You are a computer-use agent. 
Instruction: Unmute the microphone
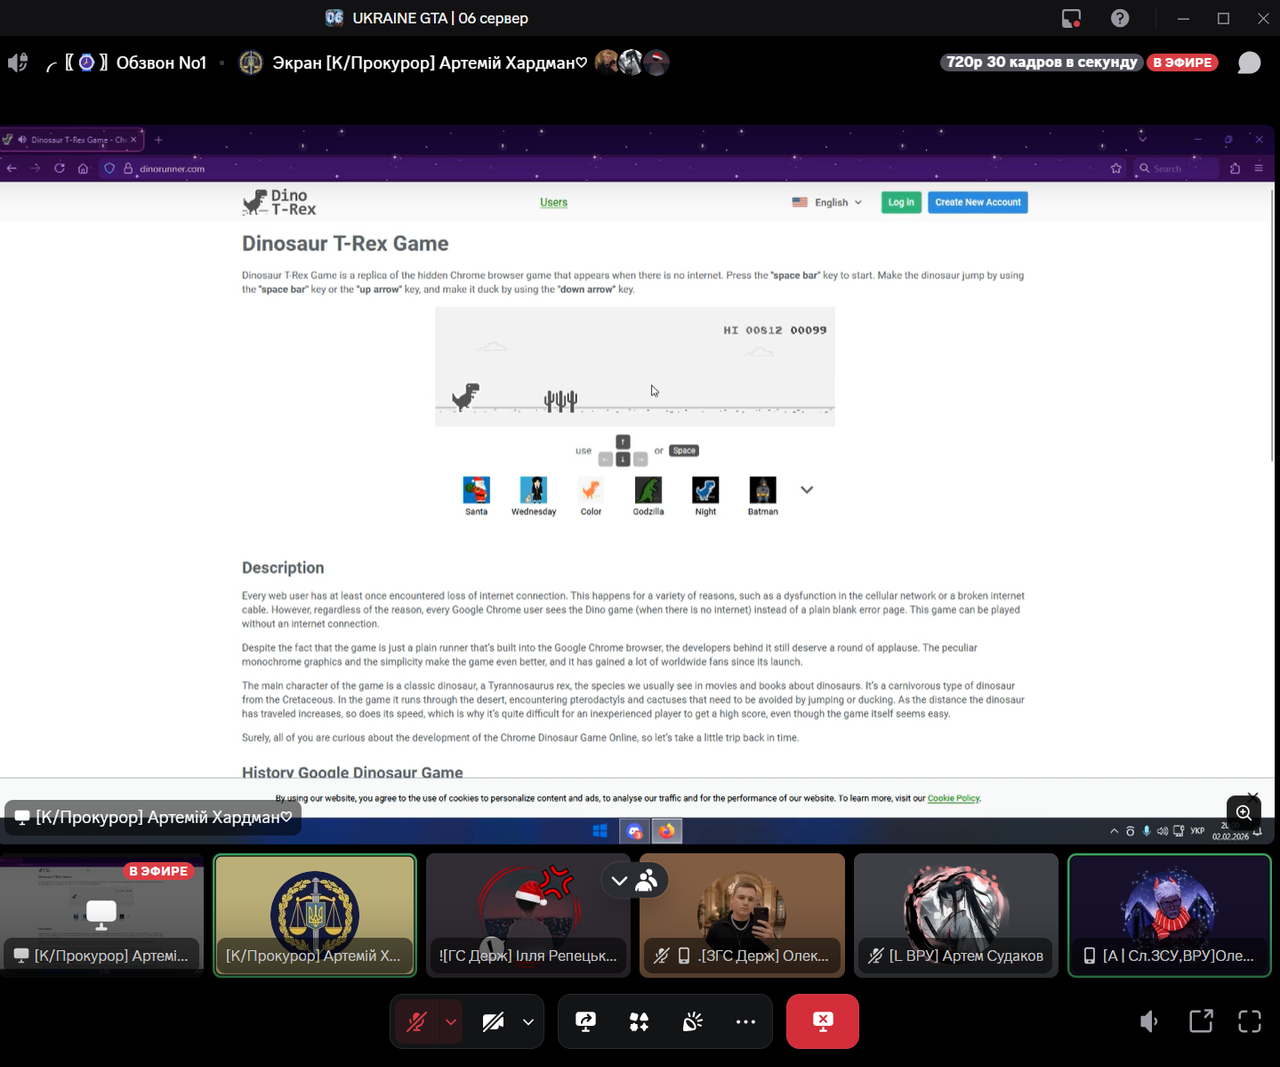tap(416, 1021)
